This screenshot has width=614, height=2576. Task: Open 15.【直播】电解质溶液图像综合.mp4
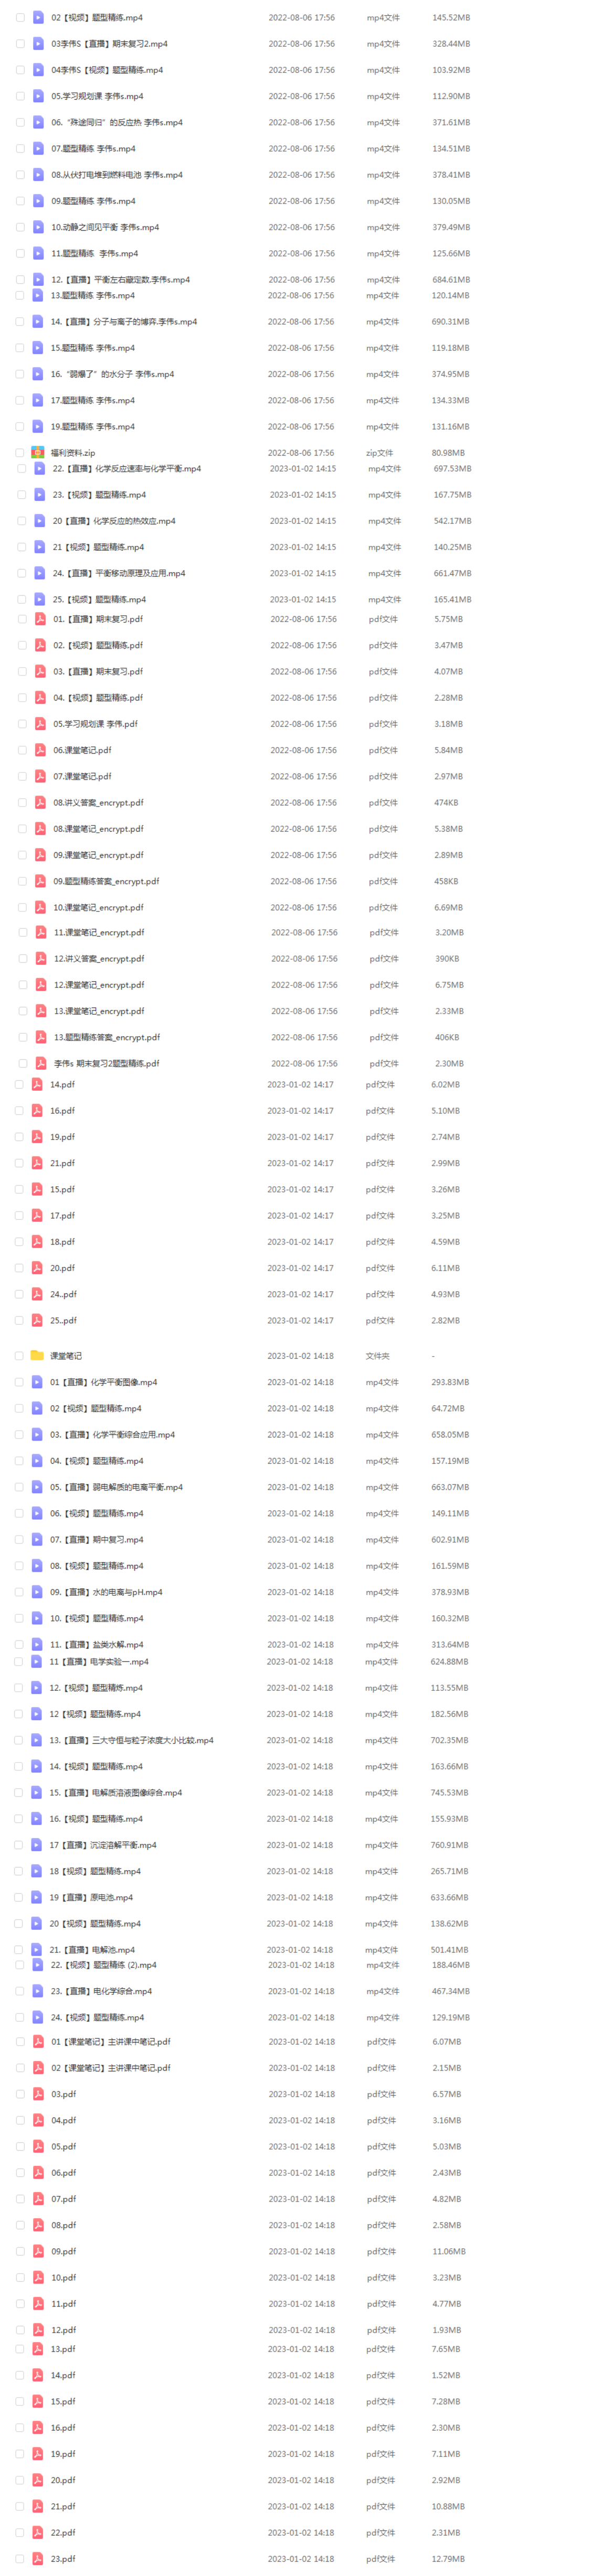point(116,1792)
